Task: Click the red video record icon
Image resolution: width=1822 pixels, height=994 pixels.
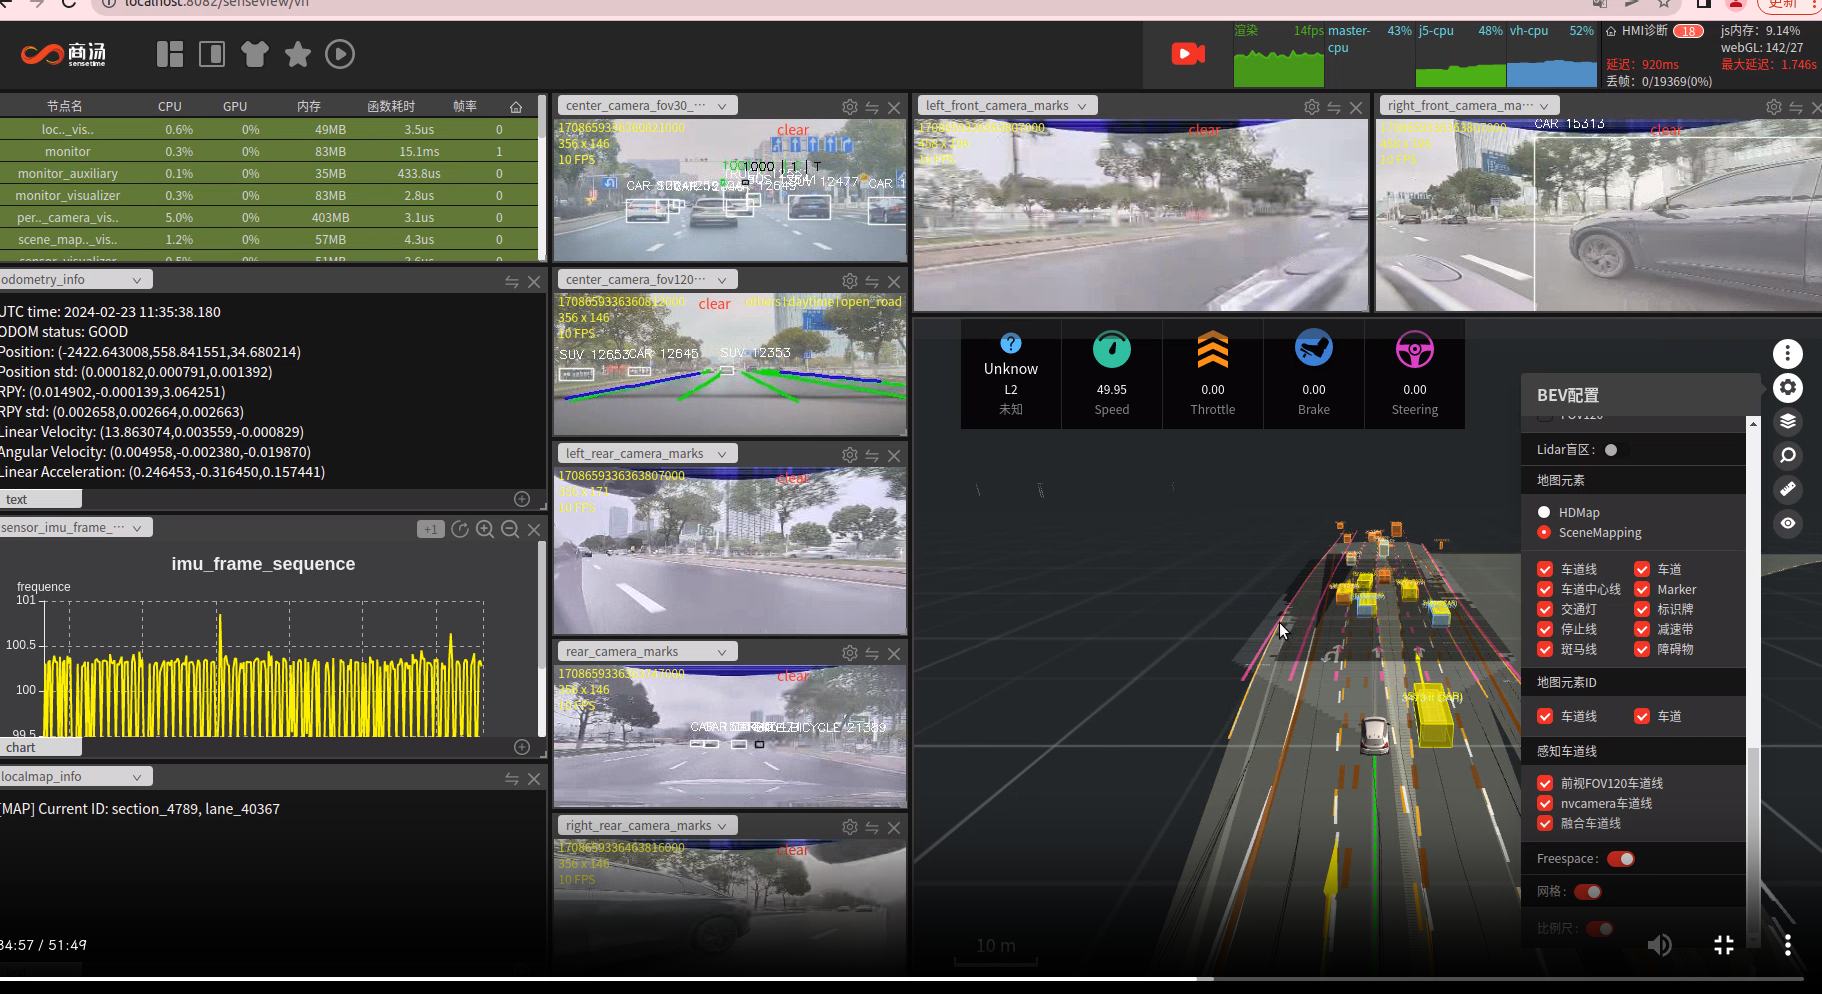Action: (1187, 54)
